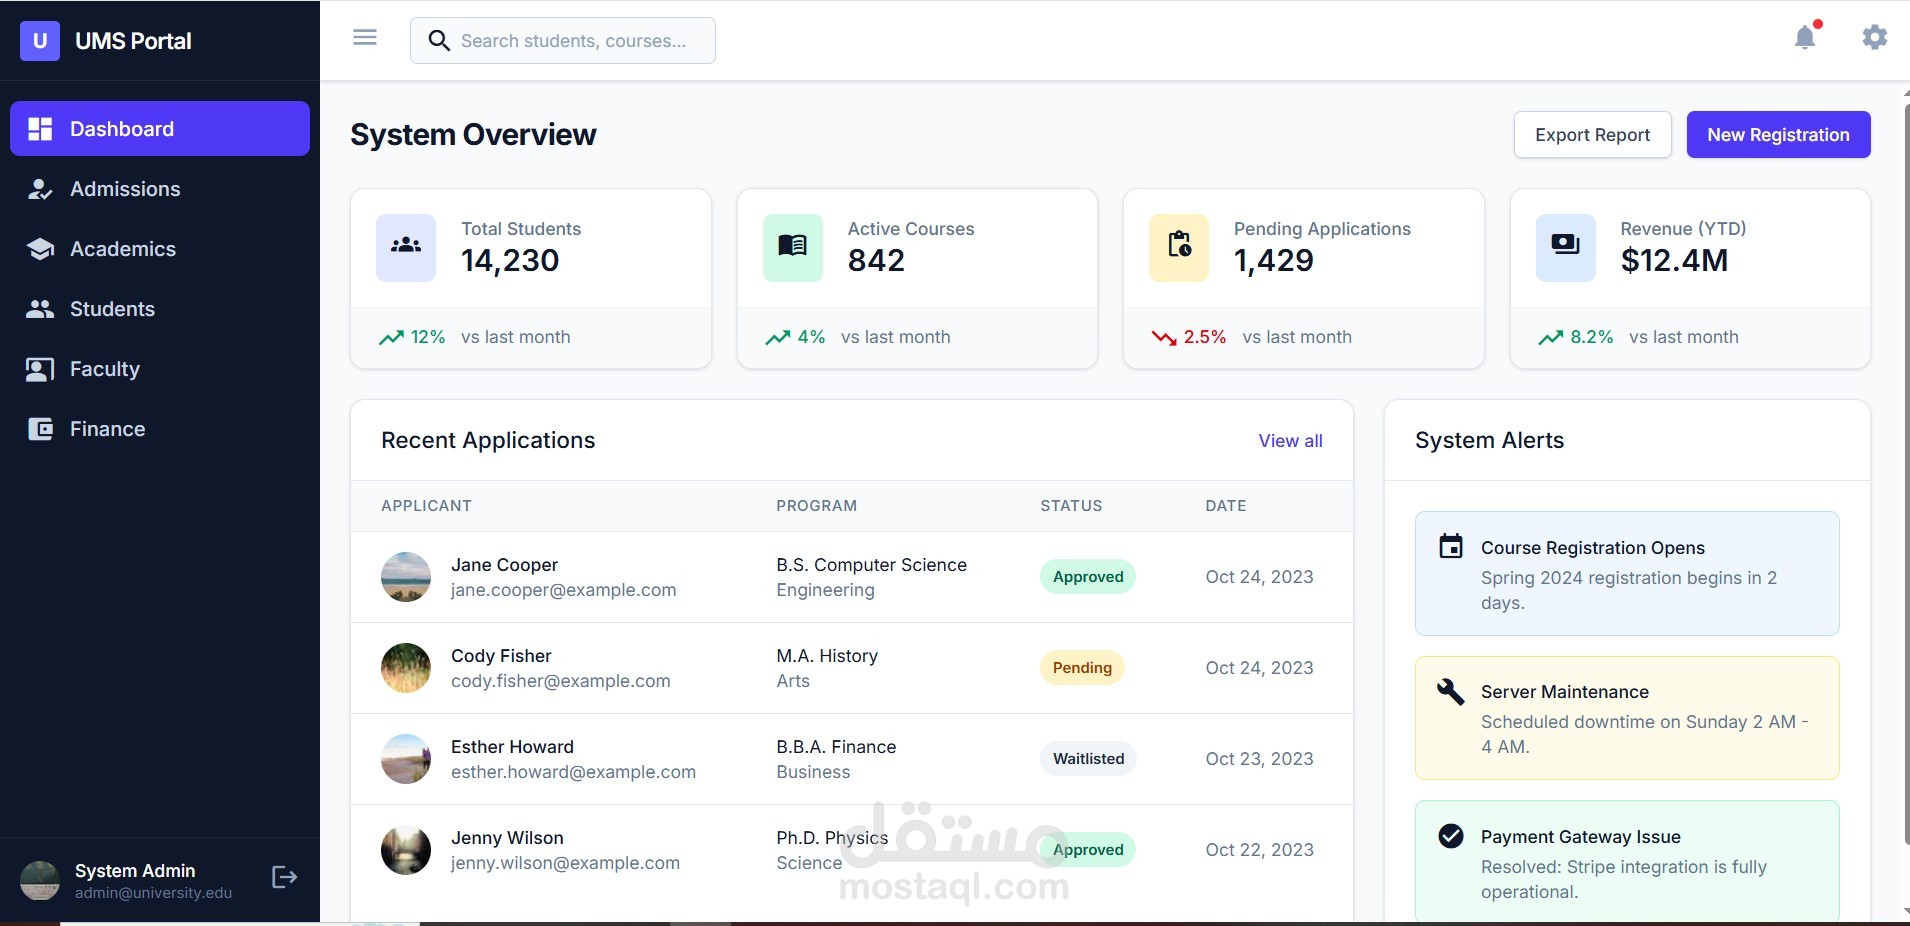Click Cody Fisher's Pending status badge
Viewport: 1910px width, 926px height.
[x=1082, y=668]
